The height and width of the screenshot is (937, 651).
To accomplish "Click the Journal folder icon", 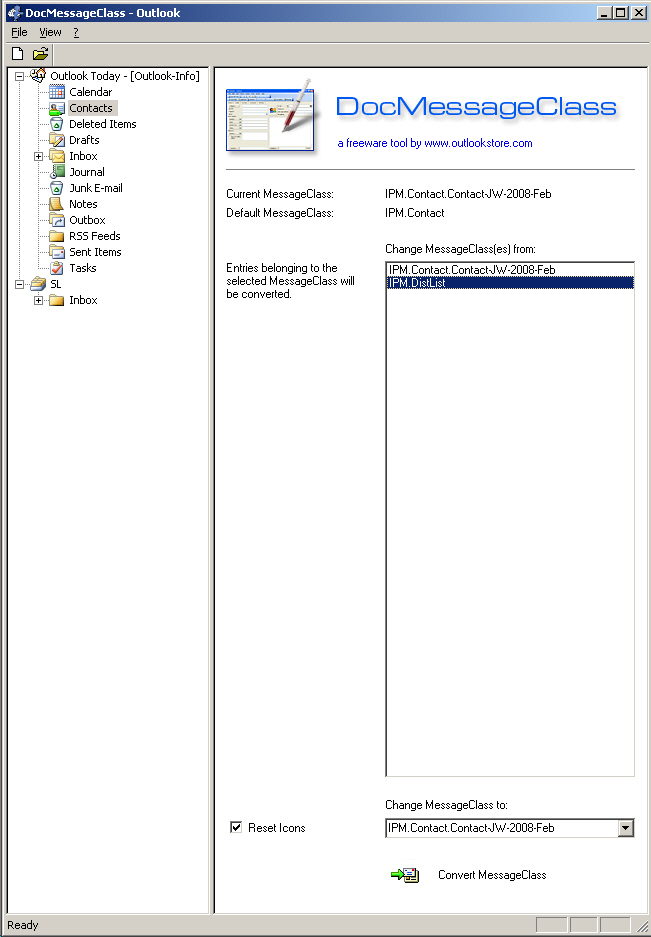I will [x=57, y=172].
